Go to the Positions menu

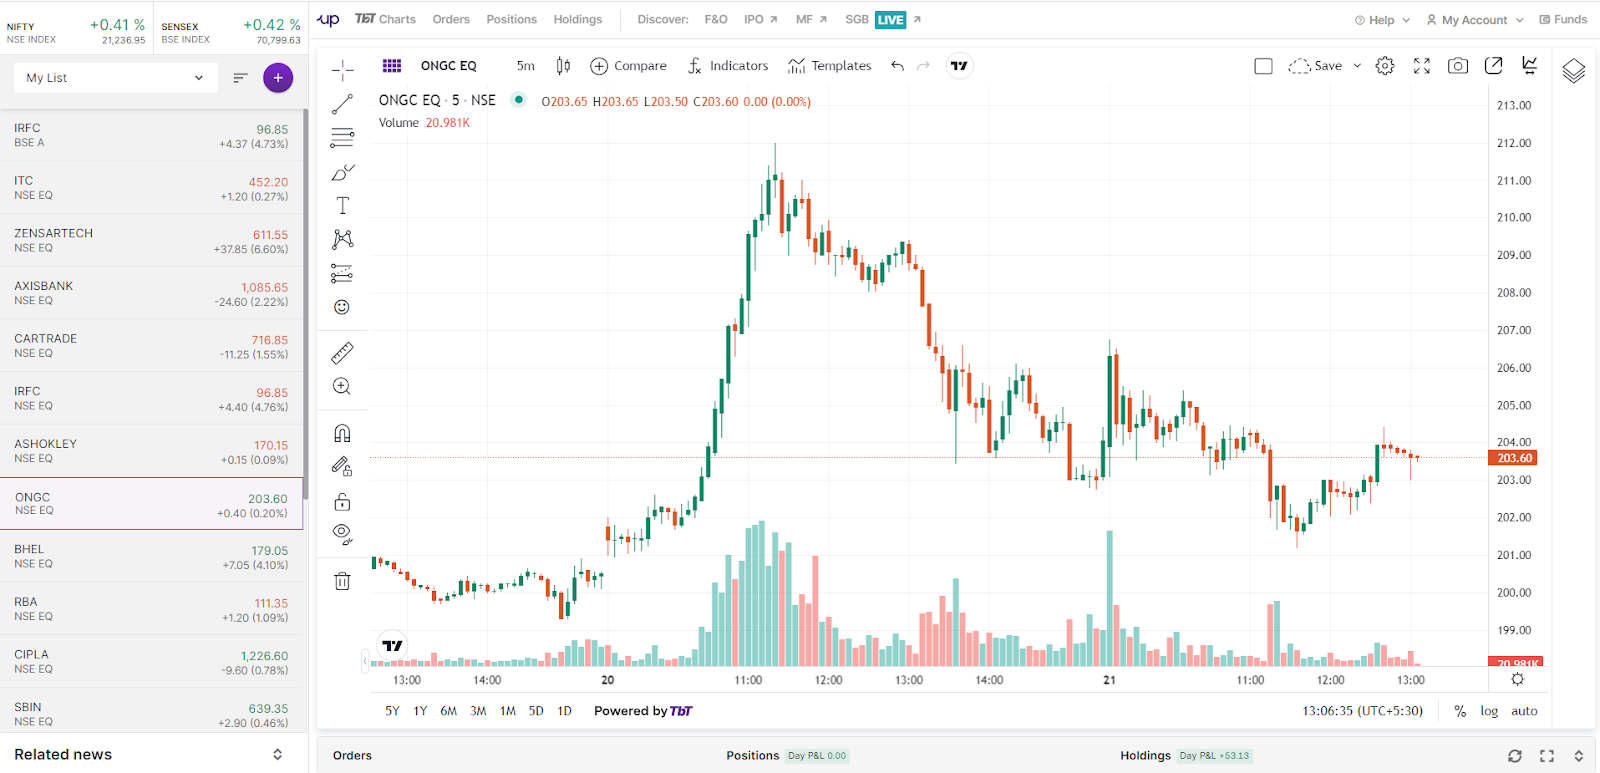[x=512, y=20]
